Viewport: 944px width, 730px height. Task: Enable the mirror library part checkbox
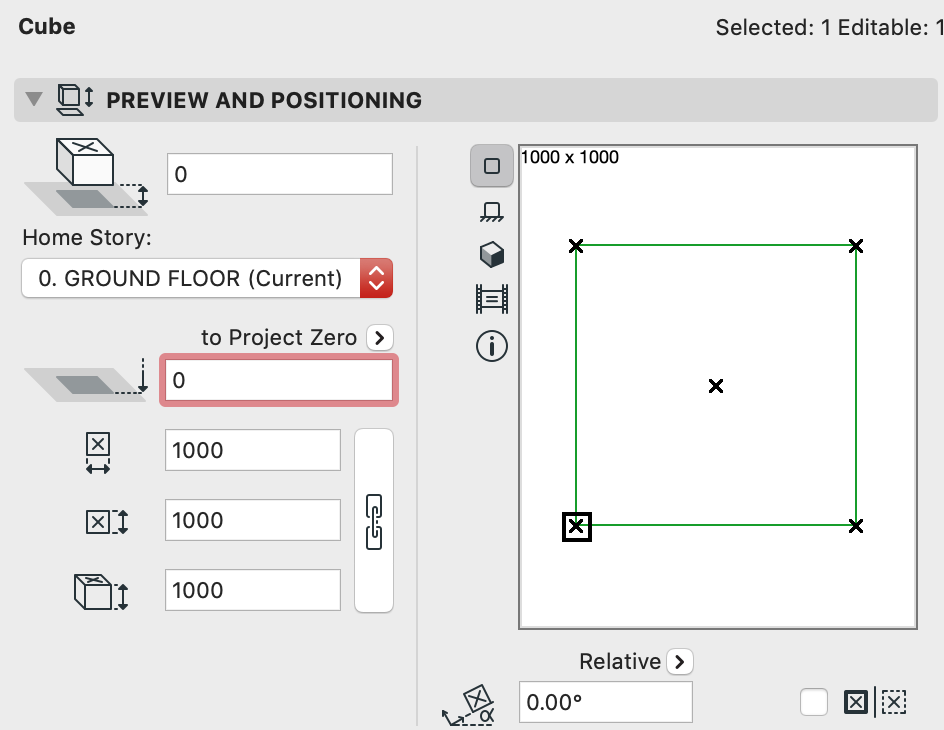click(x=814, y=703)
